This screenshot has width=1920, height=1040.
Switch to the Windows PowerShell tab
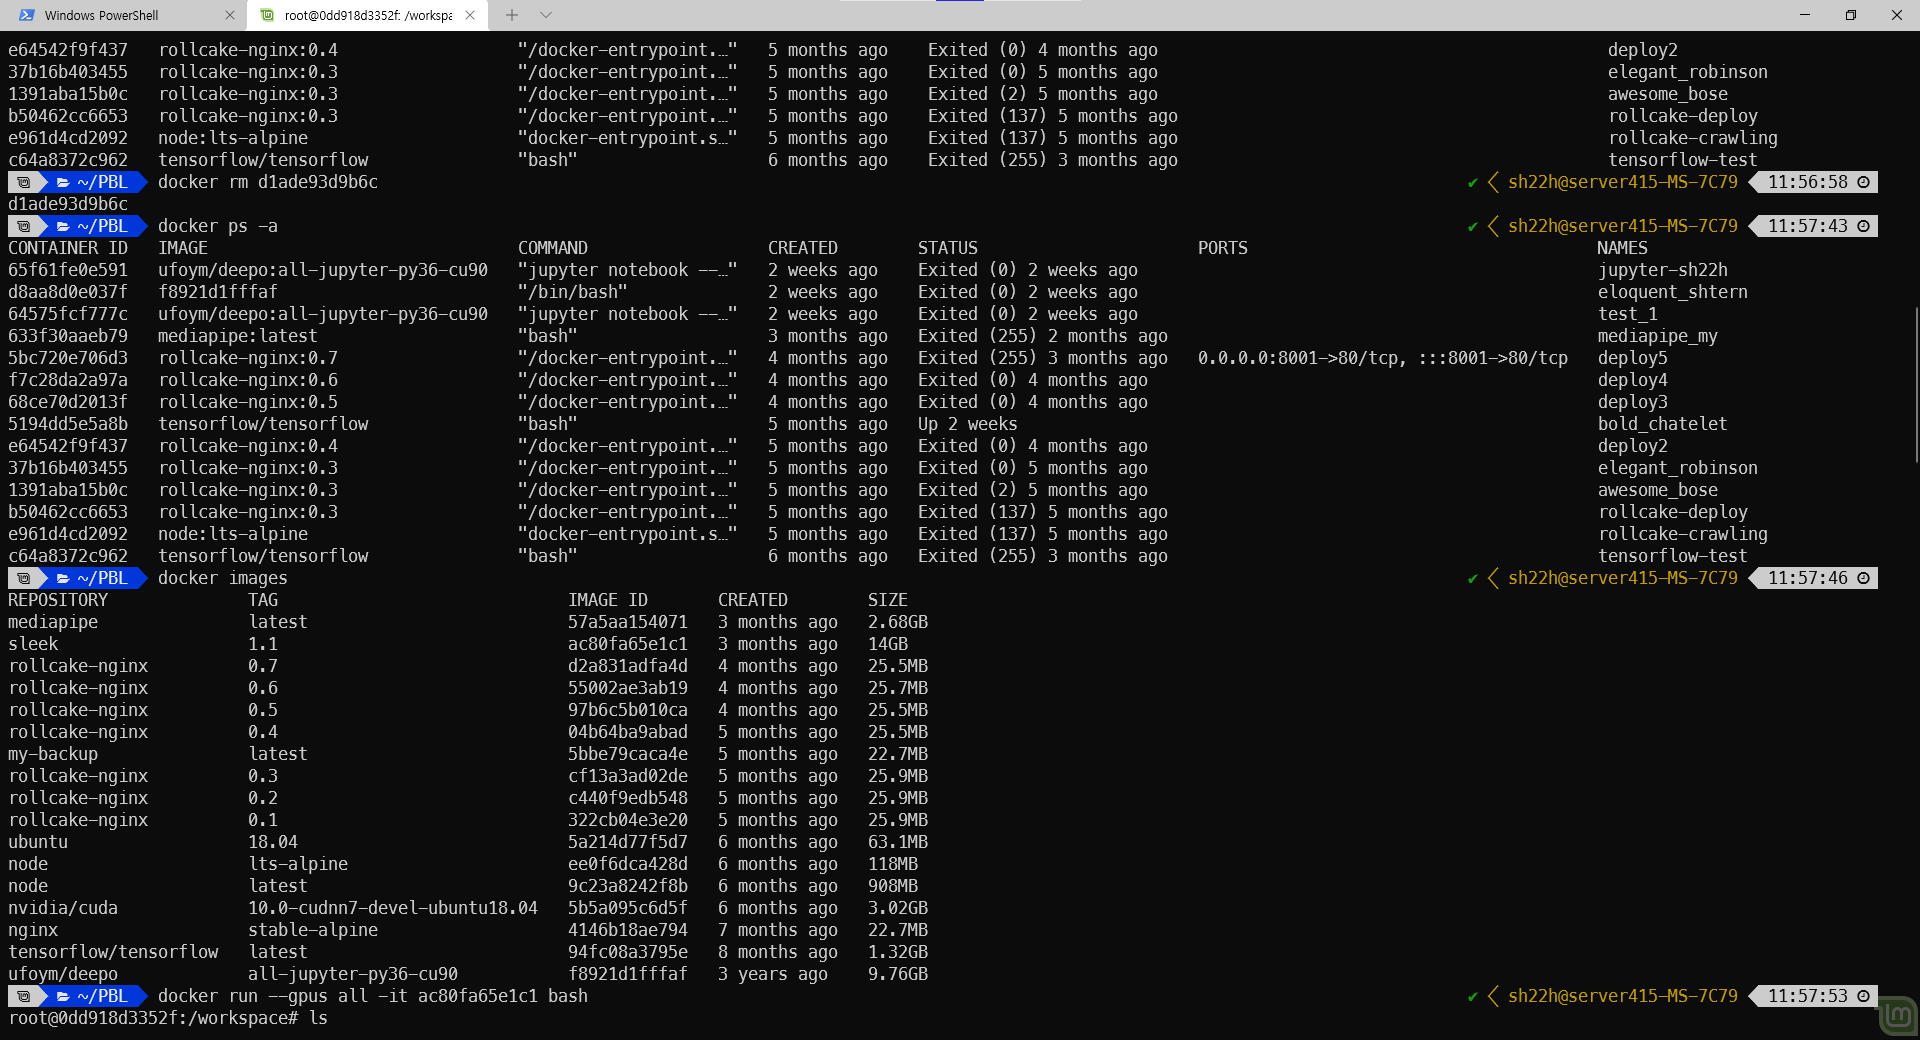(x=101, y=15)
